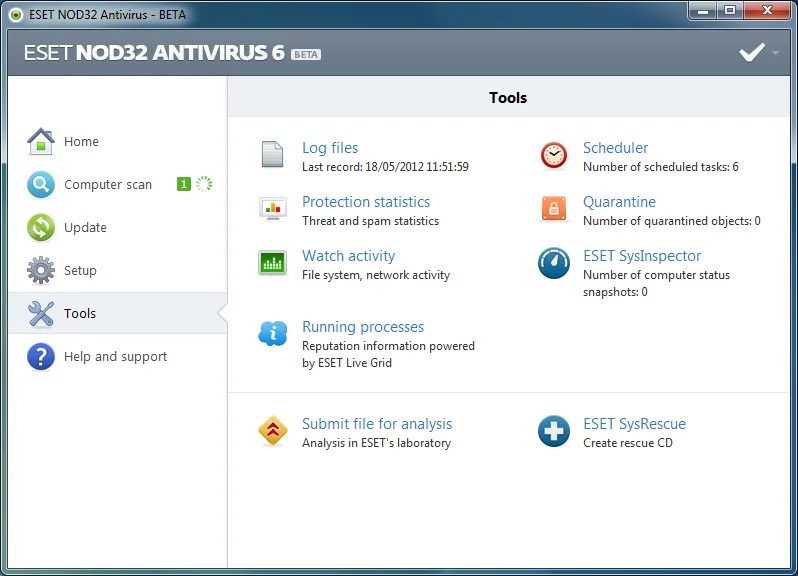Click the red Scheduler clock icon
The image size is (798, 576).
point(554,155)
